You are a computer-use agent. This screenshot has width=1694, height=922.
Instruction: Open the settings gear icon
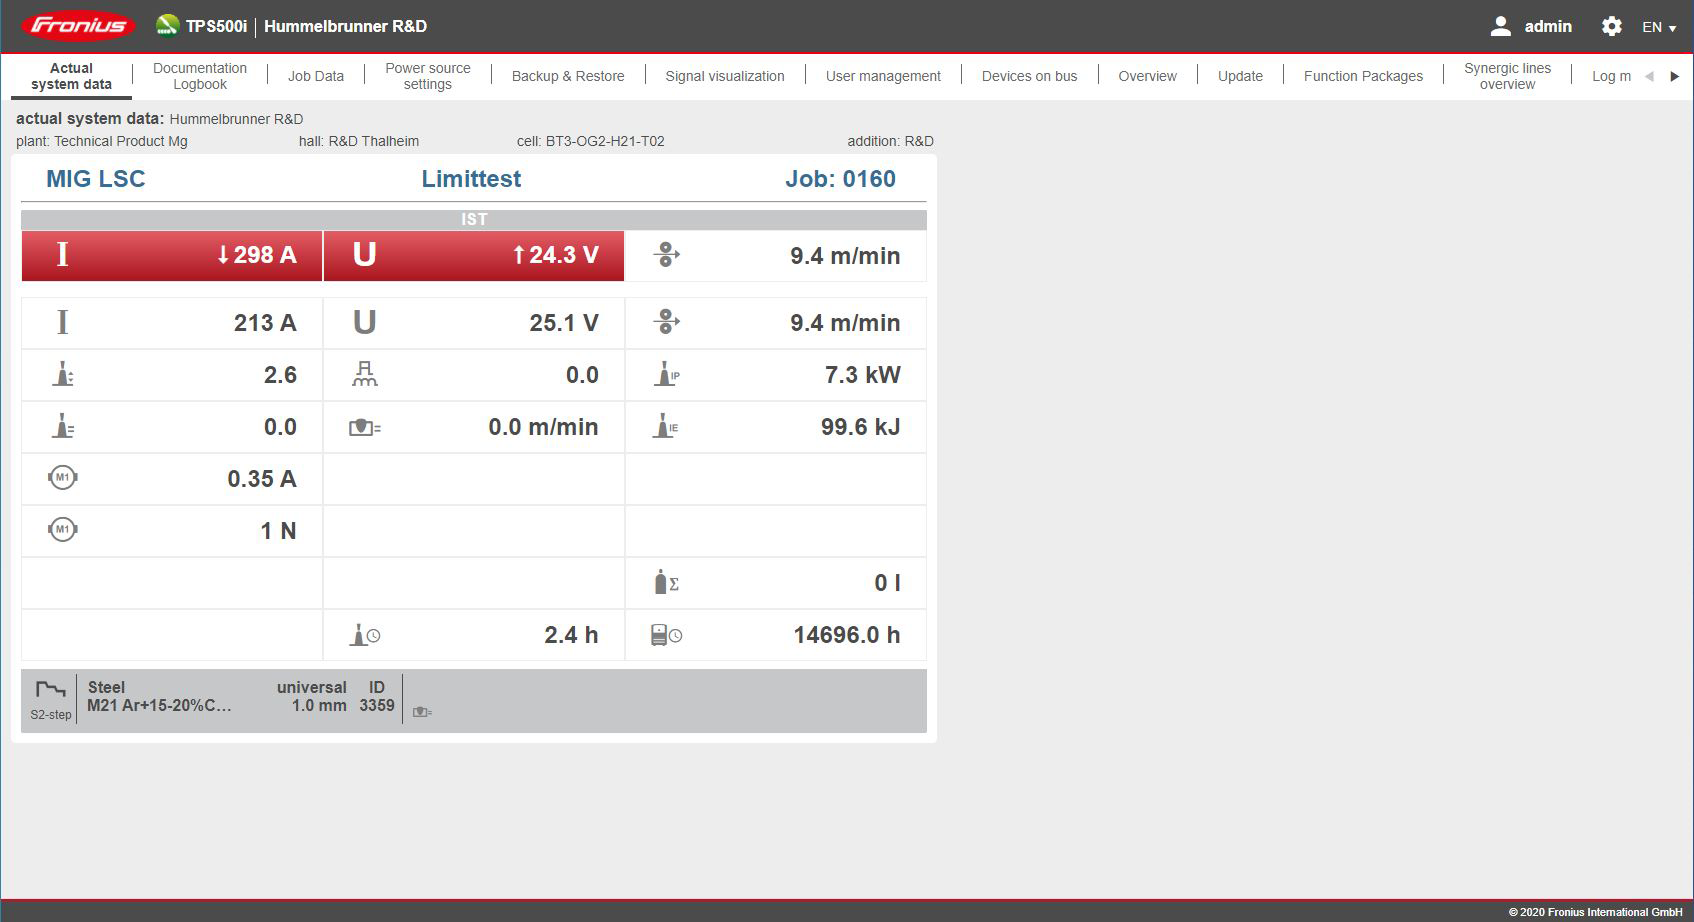tap(1611, 26)
